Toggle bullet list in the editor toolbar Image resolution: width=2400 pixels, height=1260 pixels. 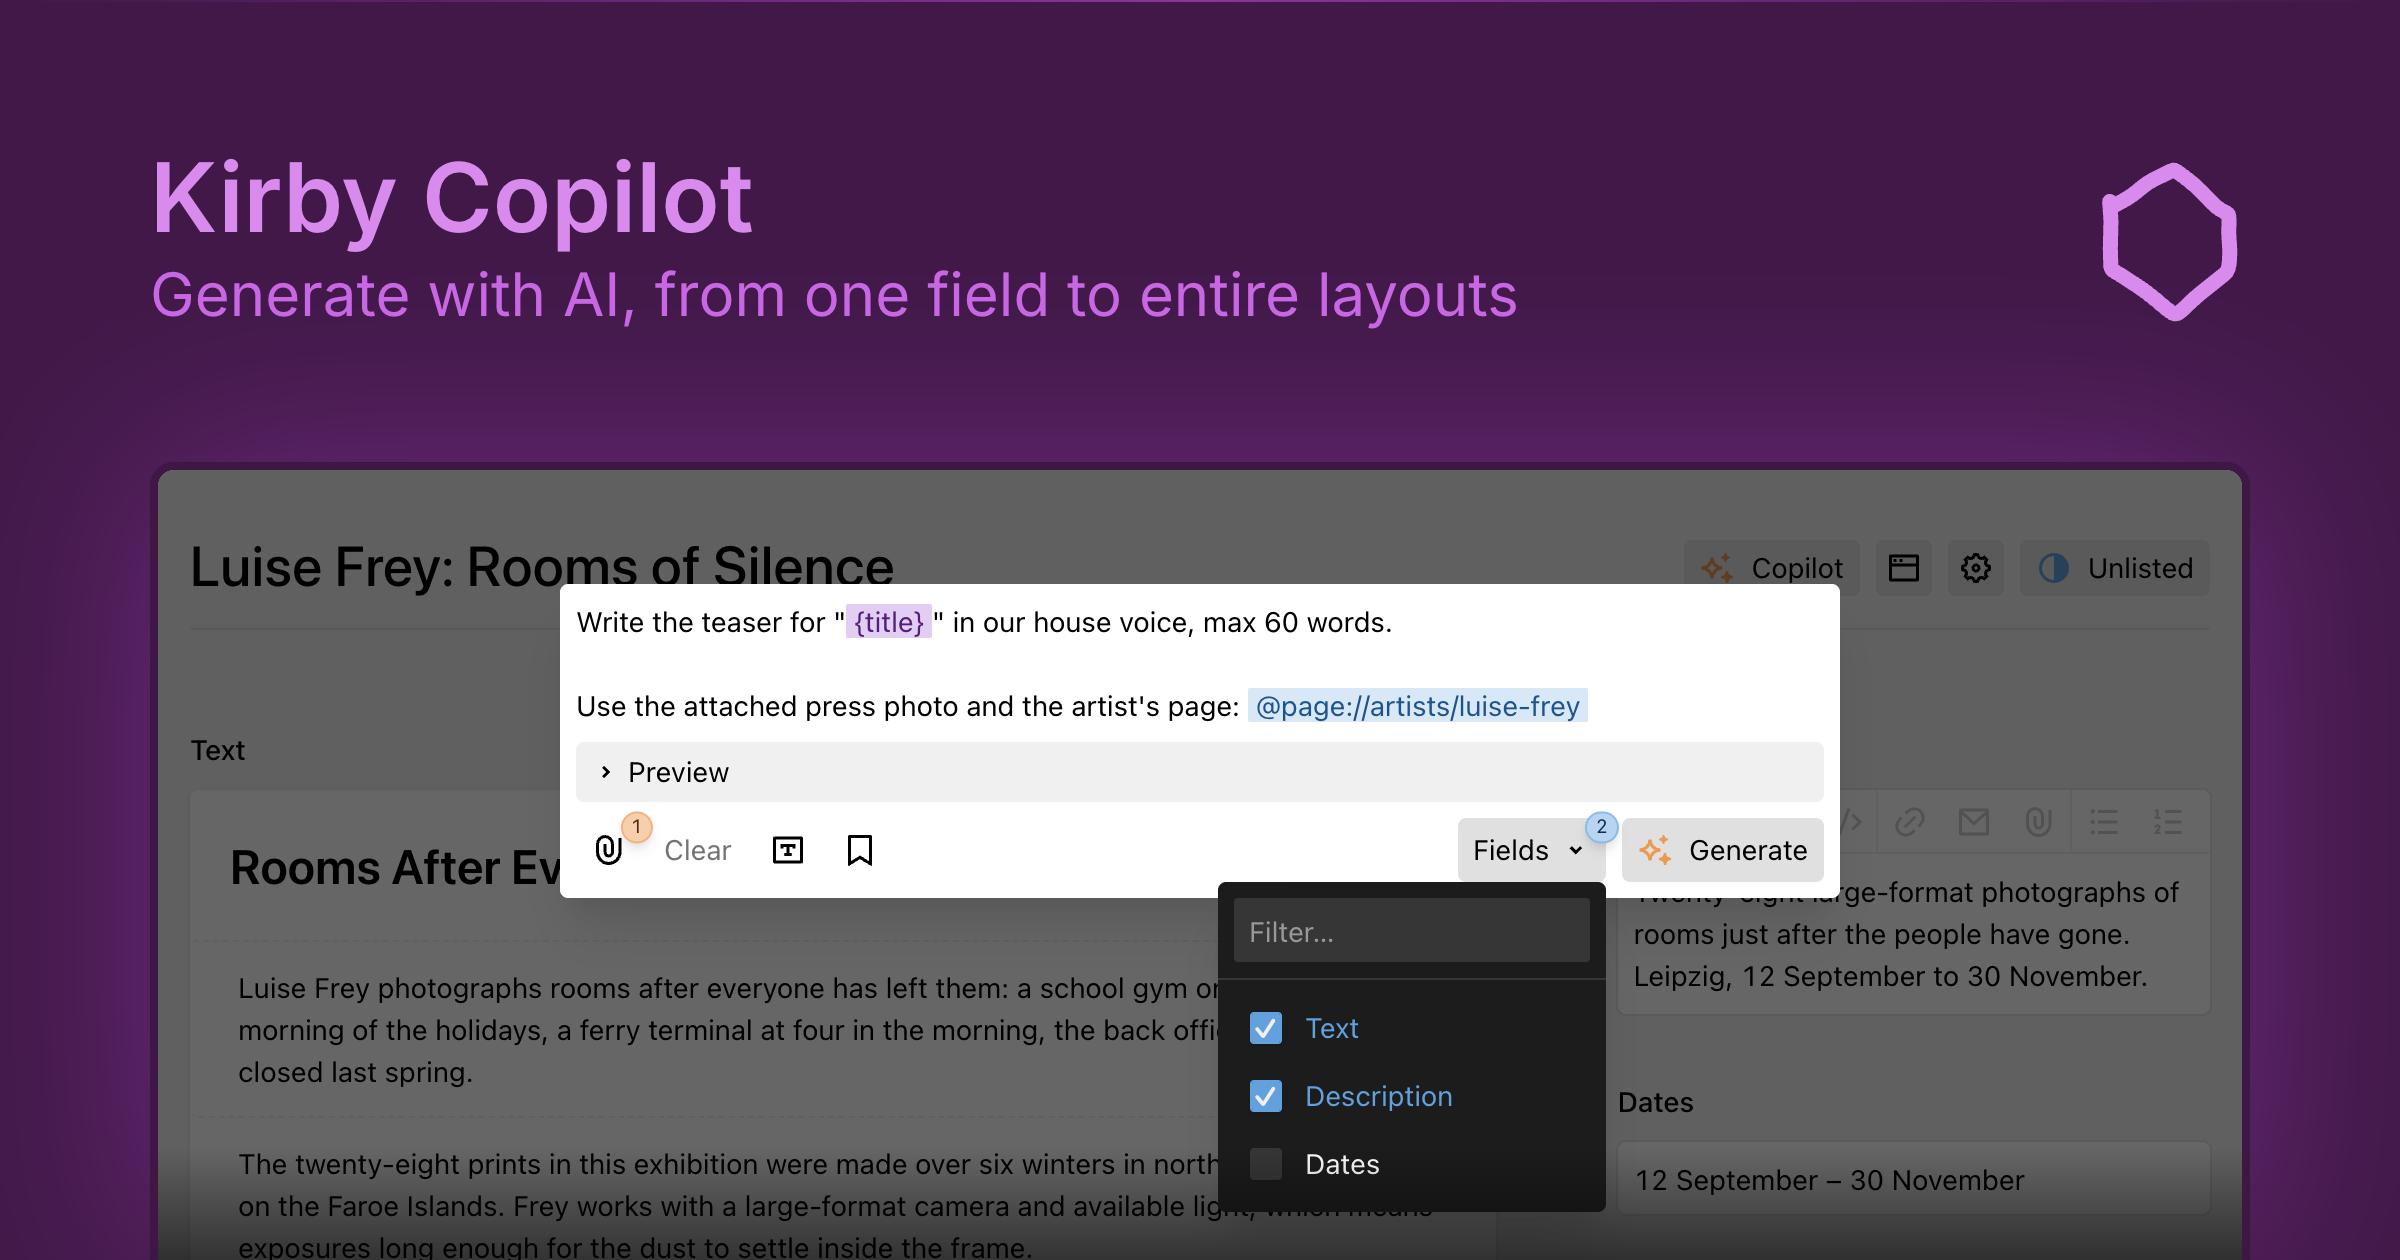pyautogui.click(x=2104, y=822)
